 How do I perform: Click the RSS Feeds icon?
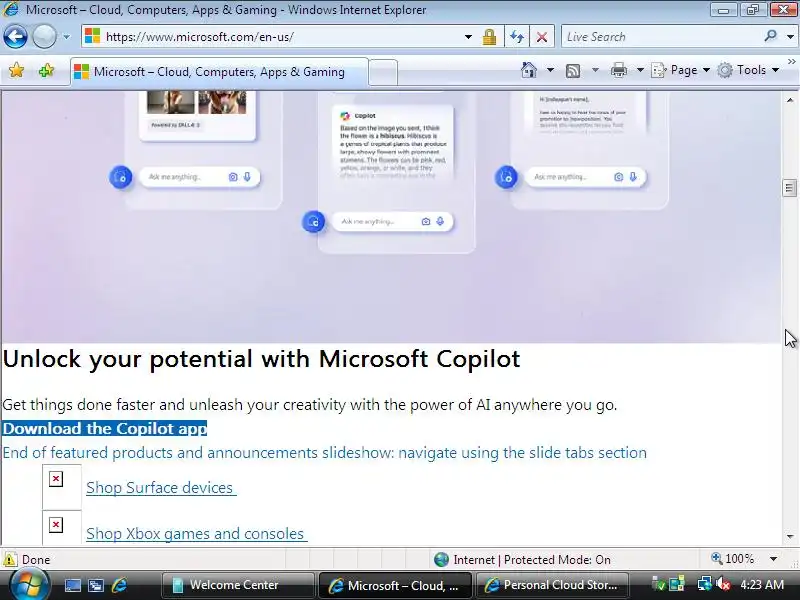(x=573, y=70)
